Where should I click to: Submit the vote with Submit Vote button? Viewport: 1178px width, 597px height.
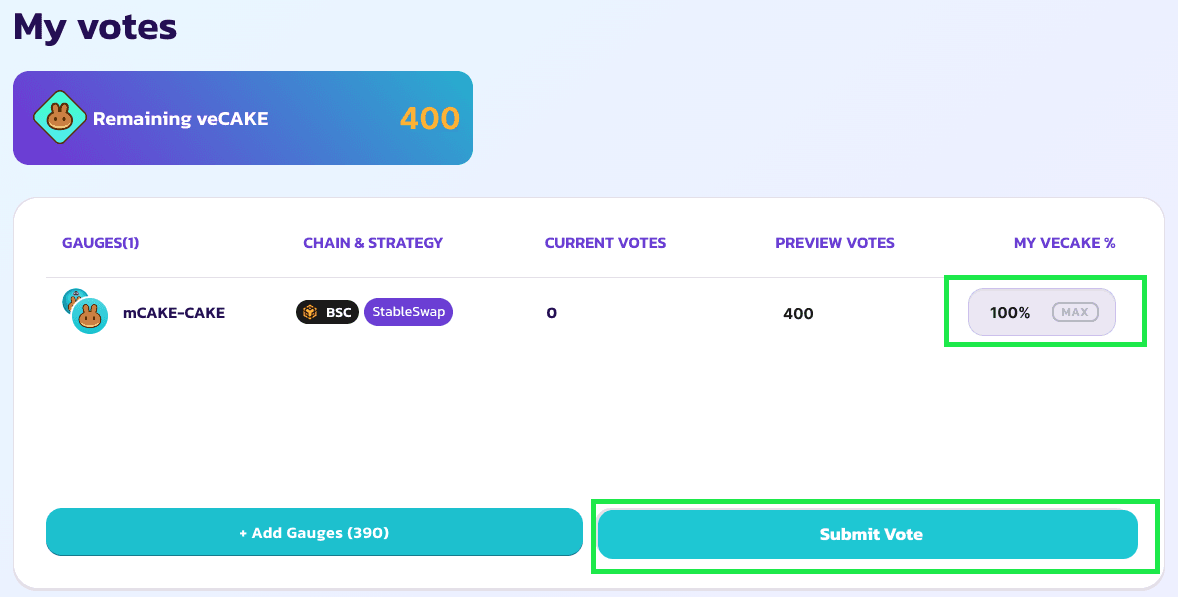[868, 534]
